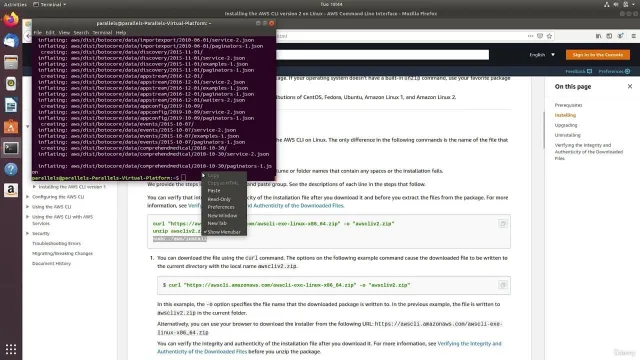
Task: Open Document History in the left navigation
Action: 51,264
